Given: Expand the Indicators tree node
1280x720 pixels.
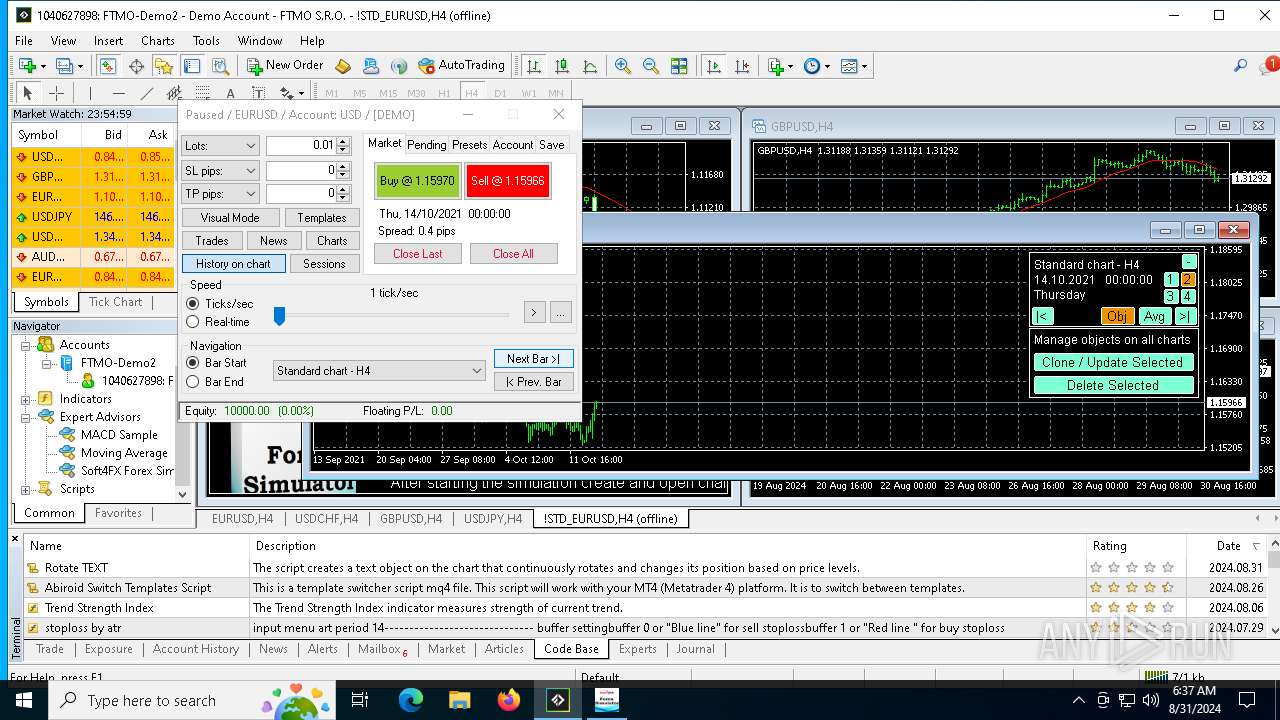Looking at the screenshot, I should tap(26, 399).
